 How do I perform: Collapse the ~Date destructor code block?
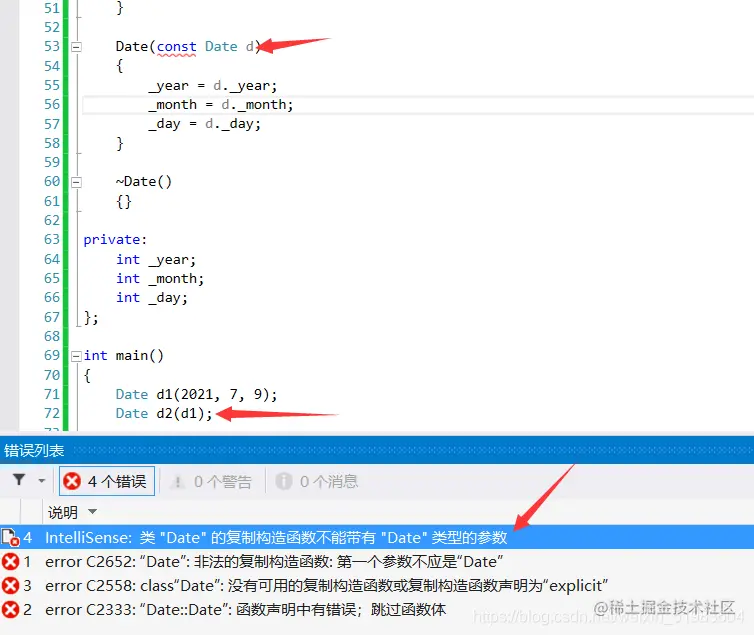[x=76, y=182]
